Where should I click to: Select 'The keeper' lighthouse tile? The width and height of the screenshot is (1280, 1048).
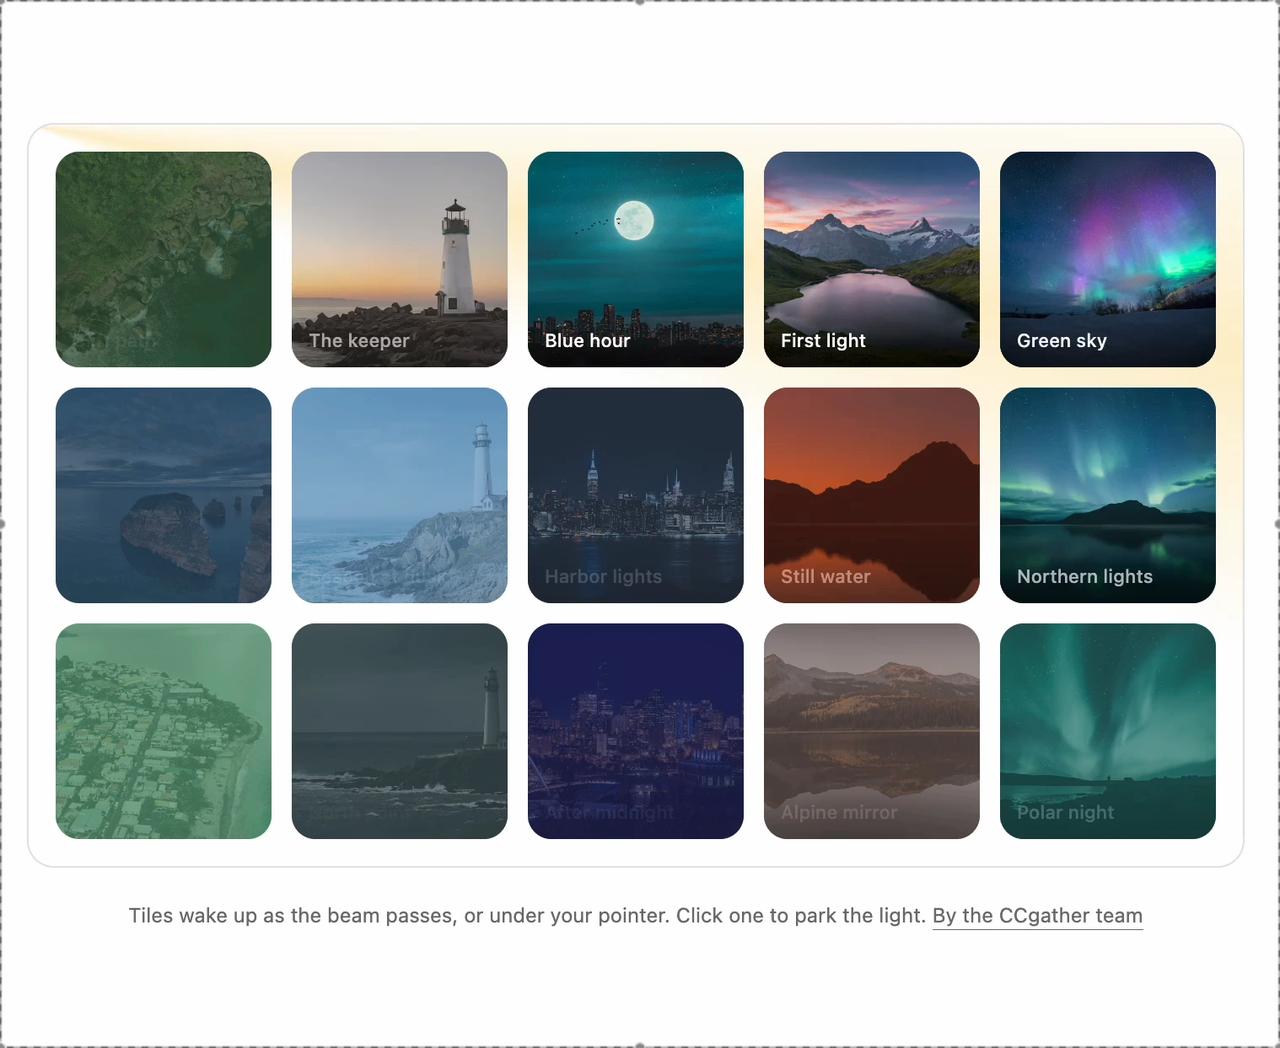pyautogui.click(x=399, y=259)
